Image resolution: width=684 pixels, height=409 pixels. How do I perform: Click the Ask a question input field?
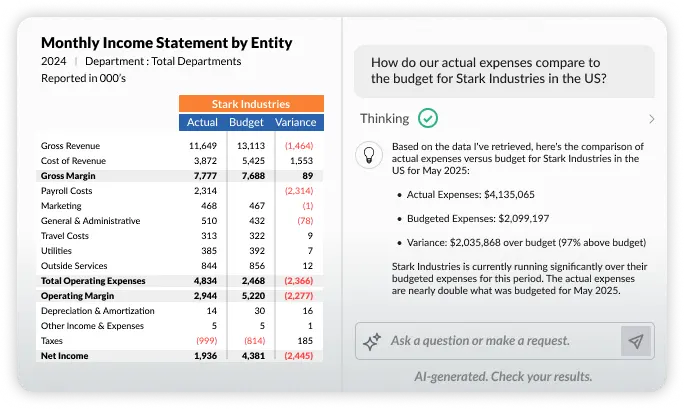click(x=500, y=341)
